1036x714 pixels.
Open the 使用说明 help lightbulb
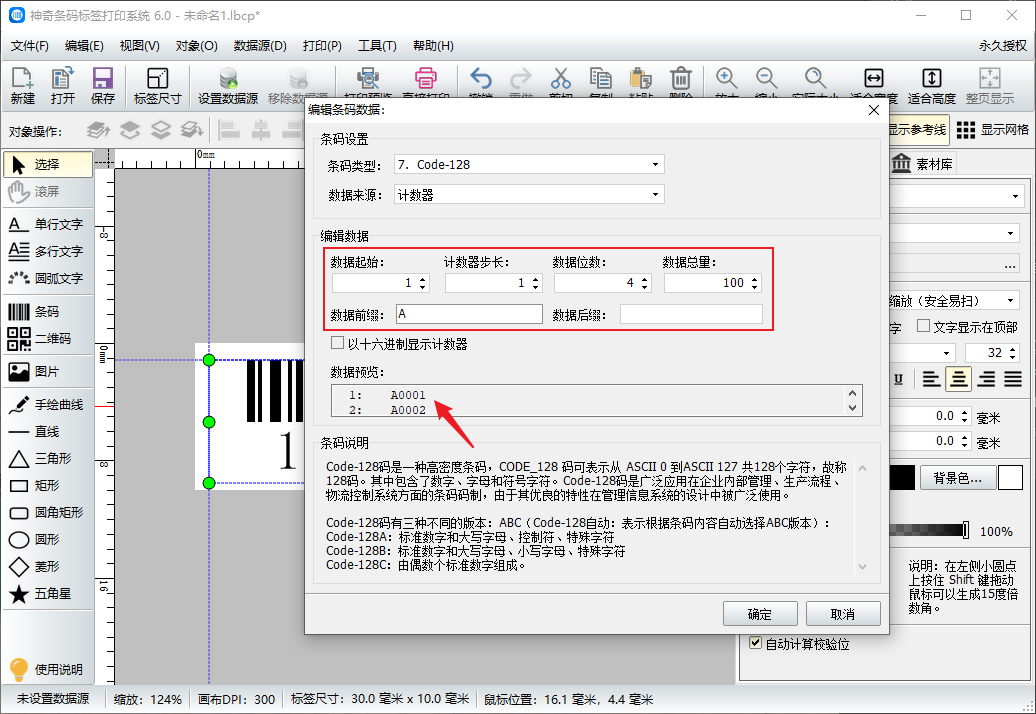pyautogui.click(x=46, y=669)
